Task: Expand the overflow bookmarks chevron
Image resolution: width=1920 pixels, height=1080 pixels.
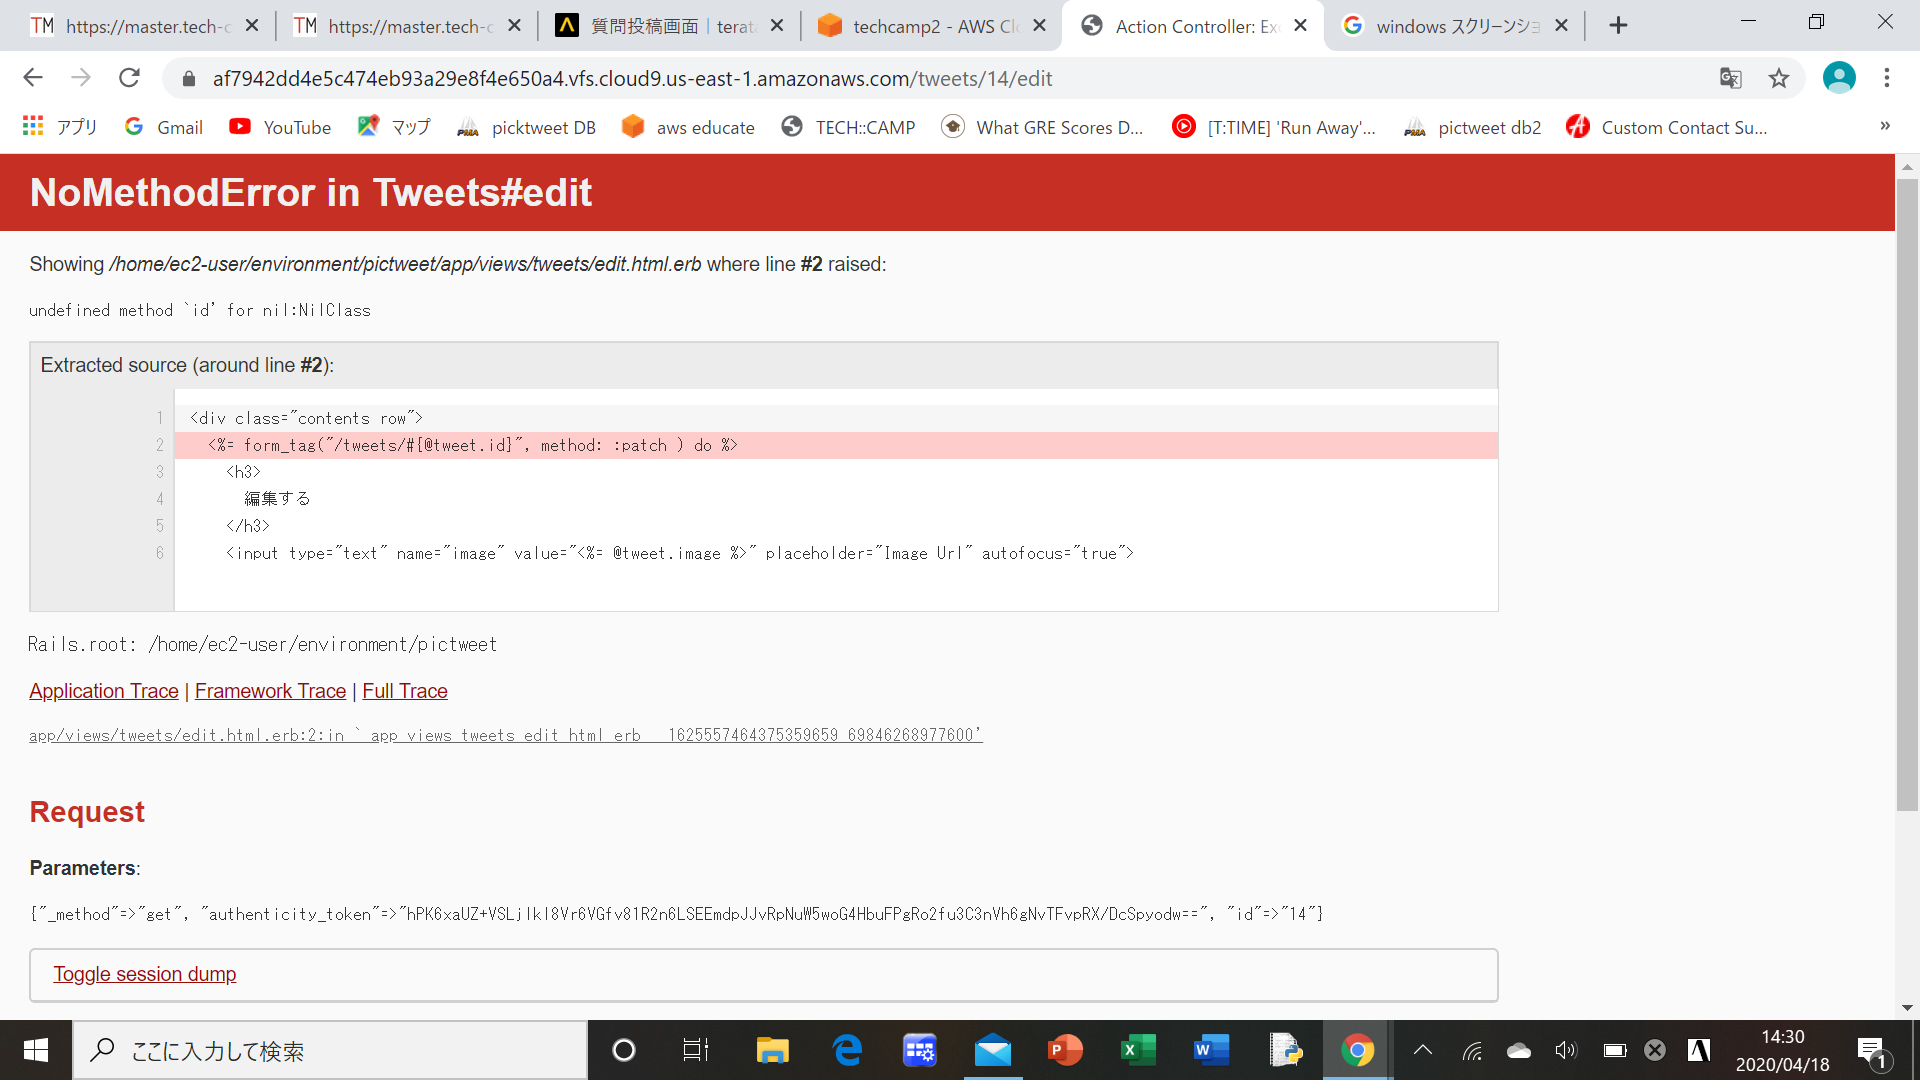Action: (x=1885, y=126)
